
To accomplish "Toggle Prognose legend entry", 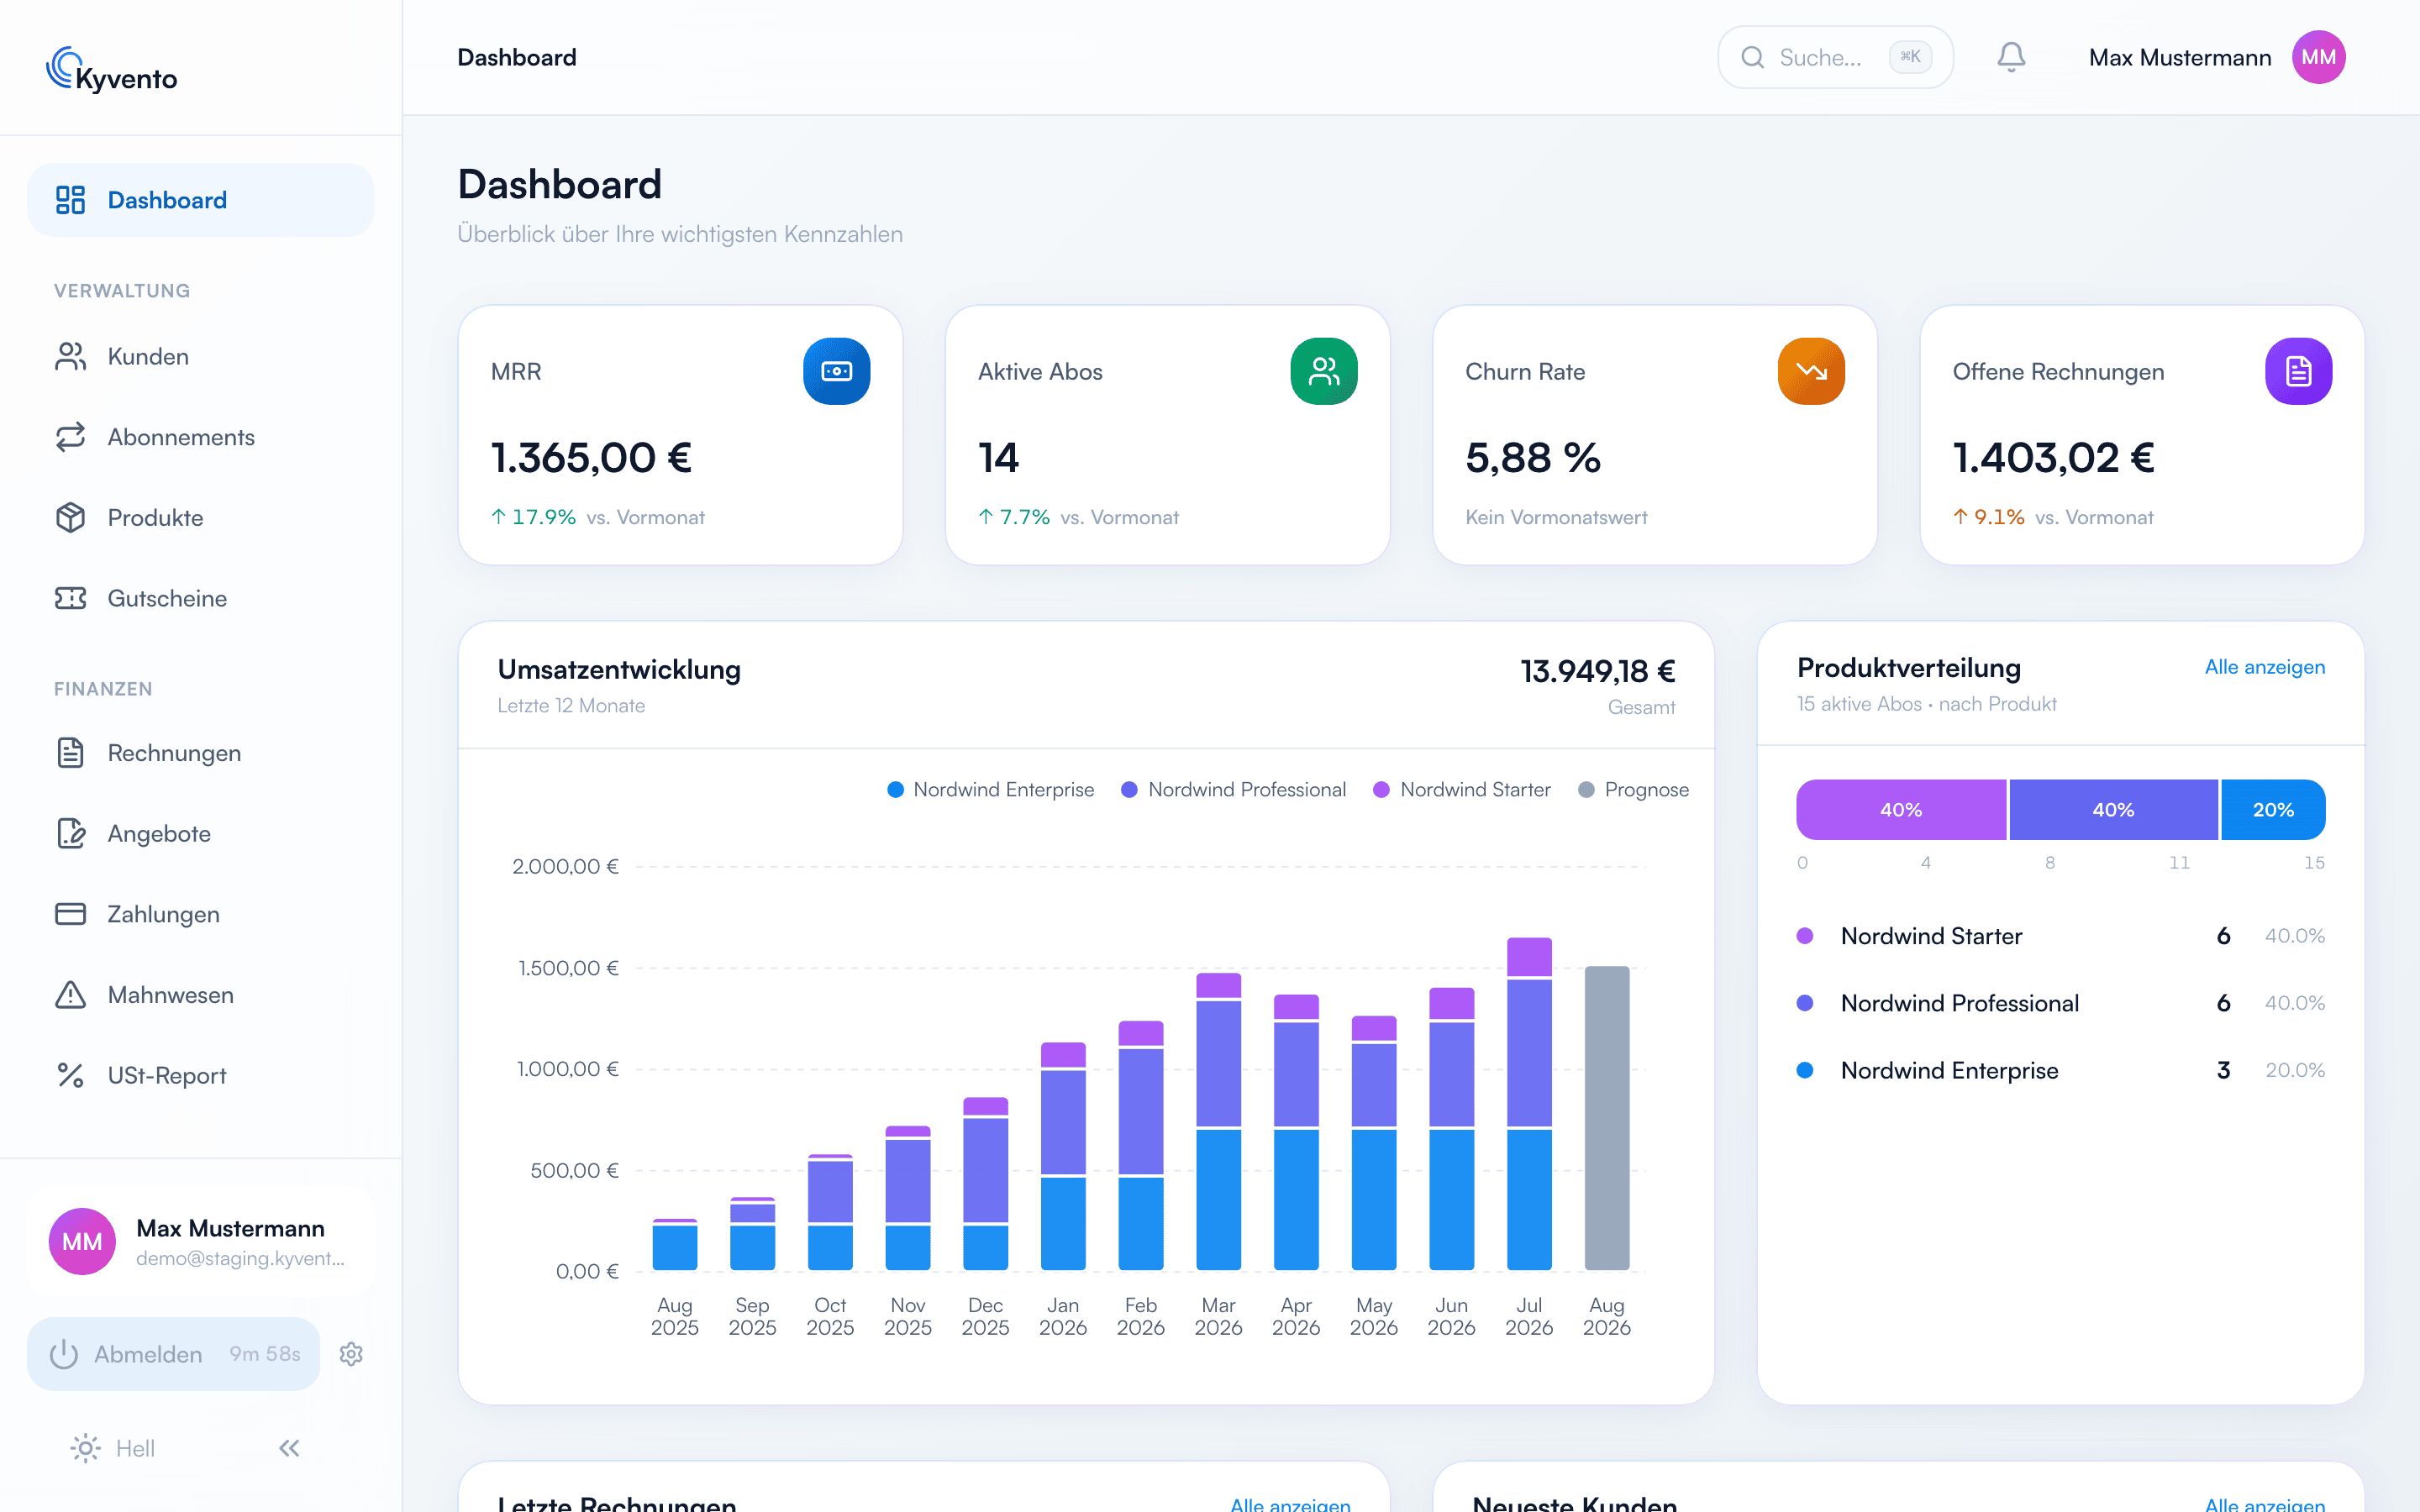I will [1633, 790].
